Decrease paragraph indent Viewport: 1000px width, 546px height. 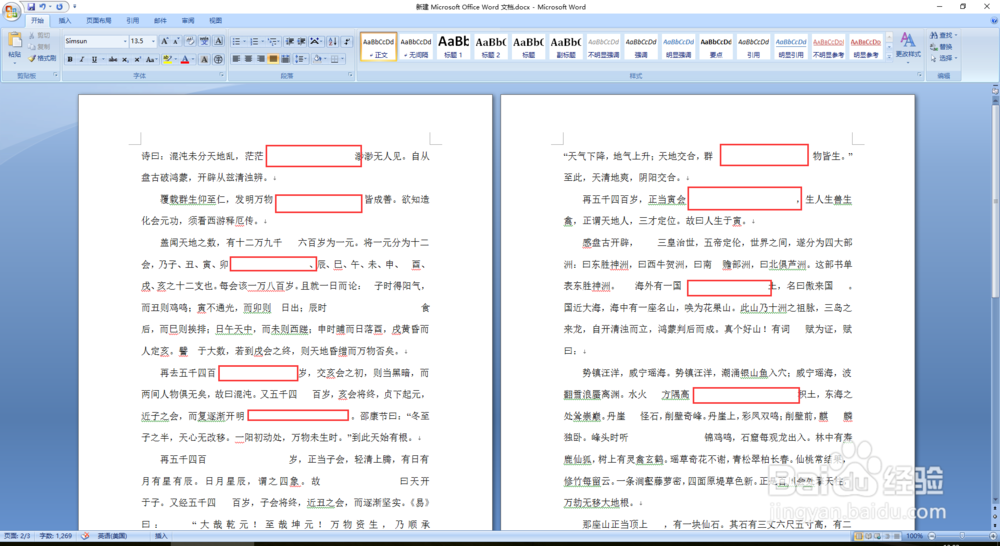[290, 41]
